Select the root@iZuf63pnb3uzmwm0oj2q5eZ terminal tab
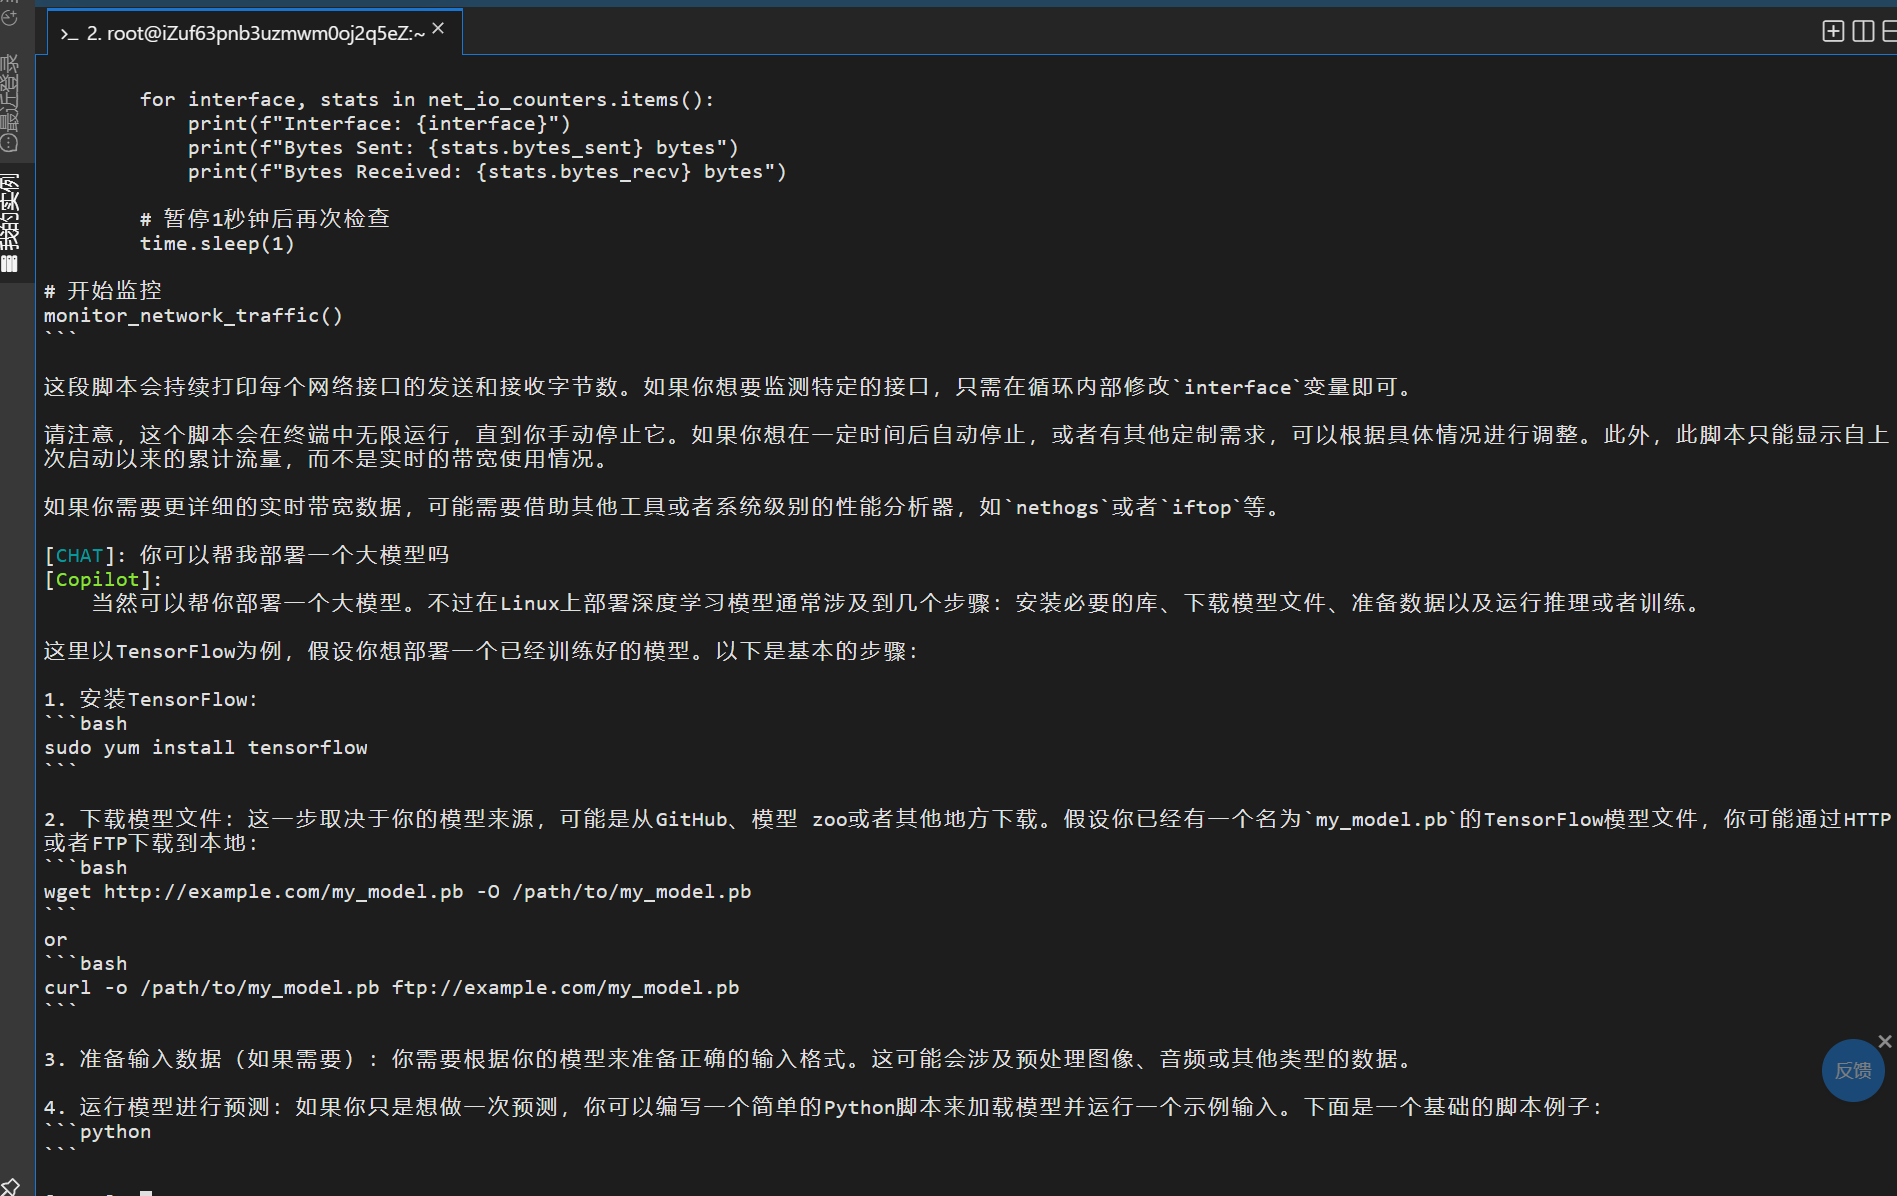 click(x=255, y=33)
